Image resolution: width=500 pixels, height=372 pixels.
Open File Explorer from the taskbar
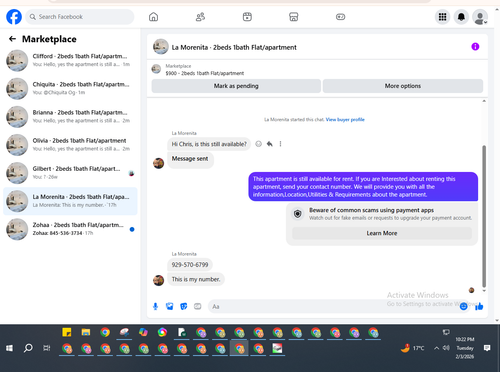(86, 332)
